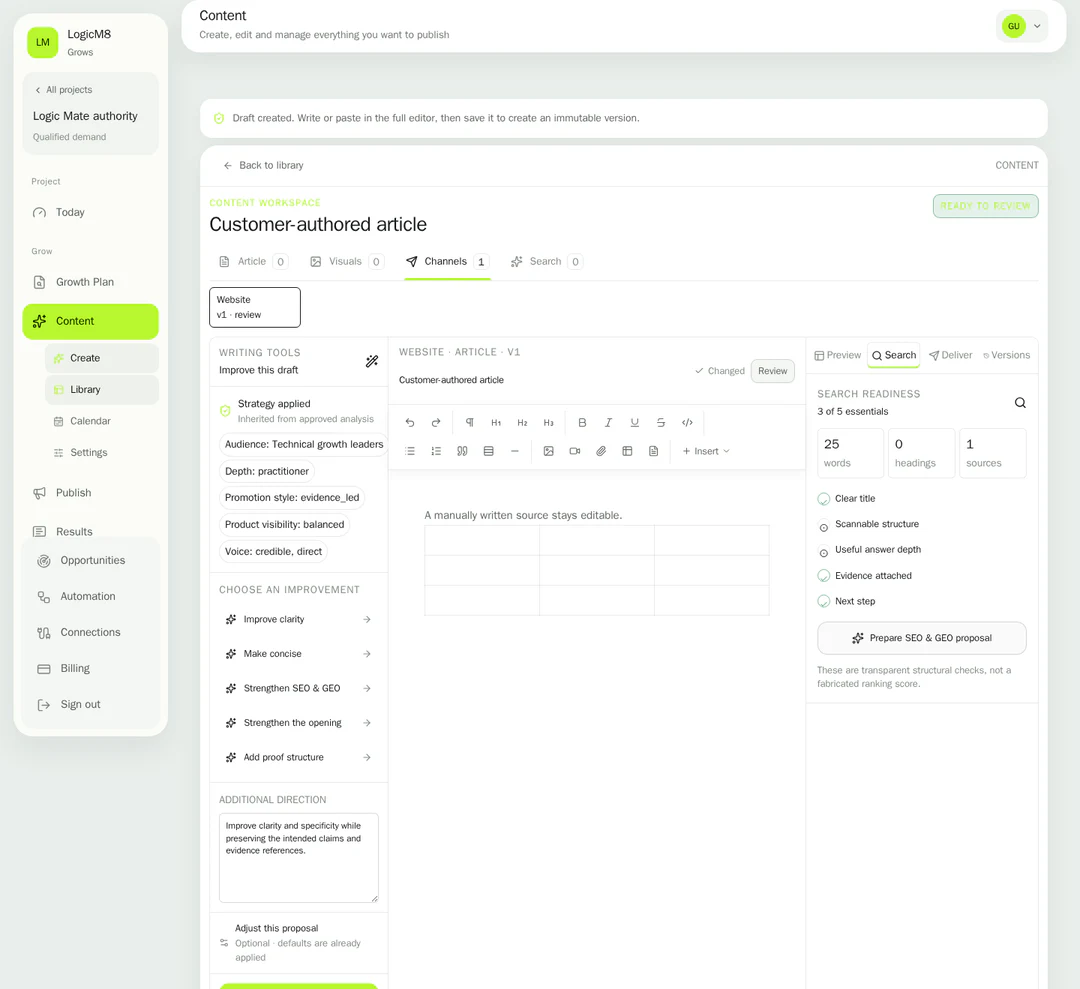Toggle bold formatting
This screenshot has width=1080, height=989.
click(x=582, y=423)
